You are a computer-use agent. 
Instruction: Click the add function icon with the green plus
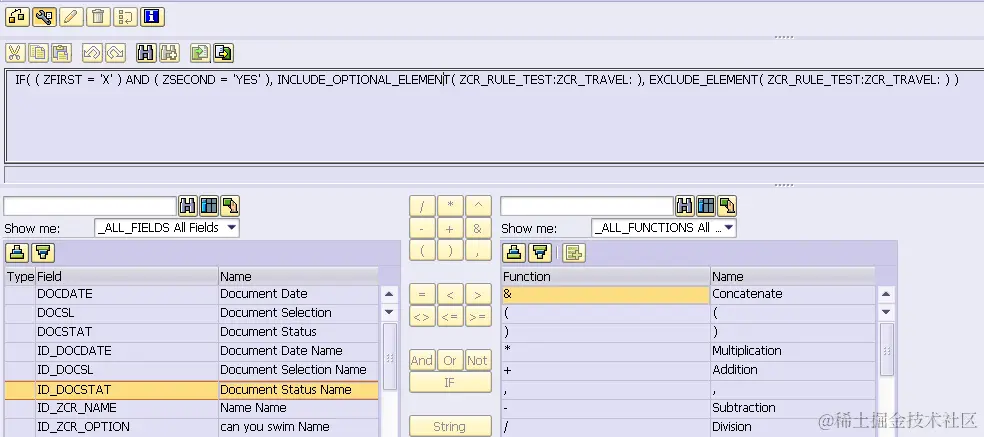pyautogui.click(x=573, y=252)
